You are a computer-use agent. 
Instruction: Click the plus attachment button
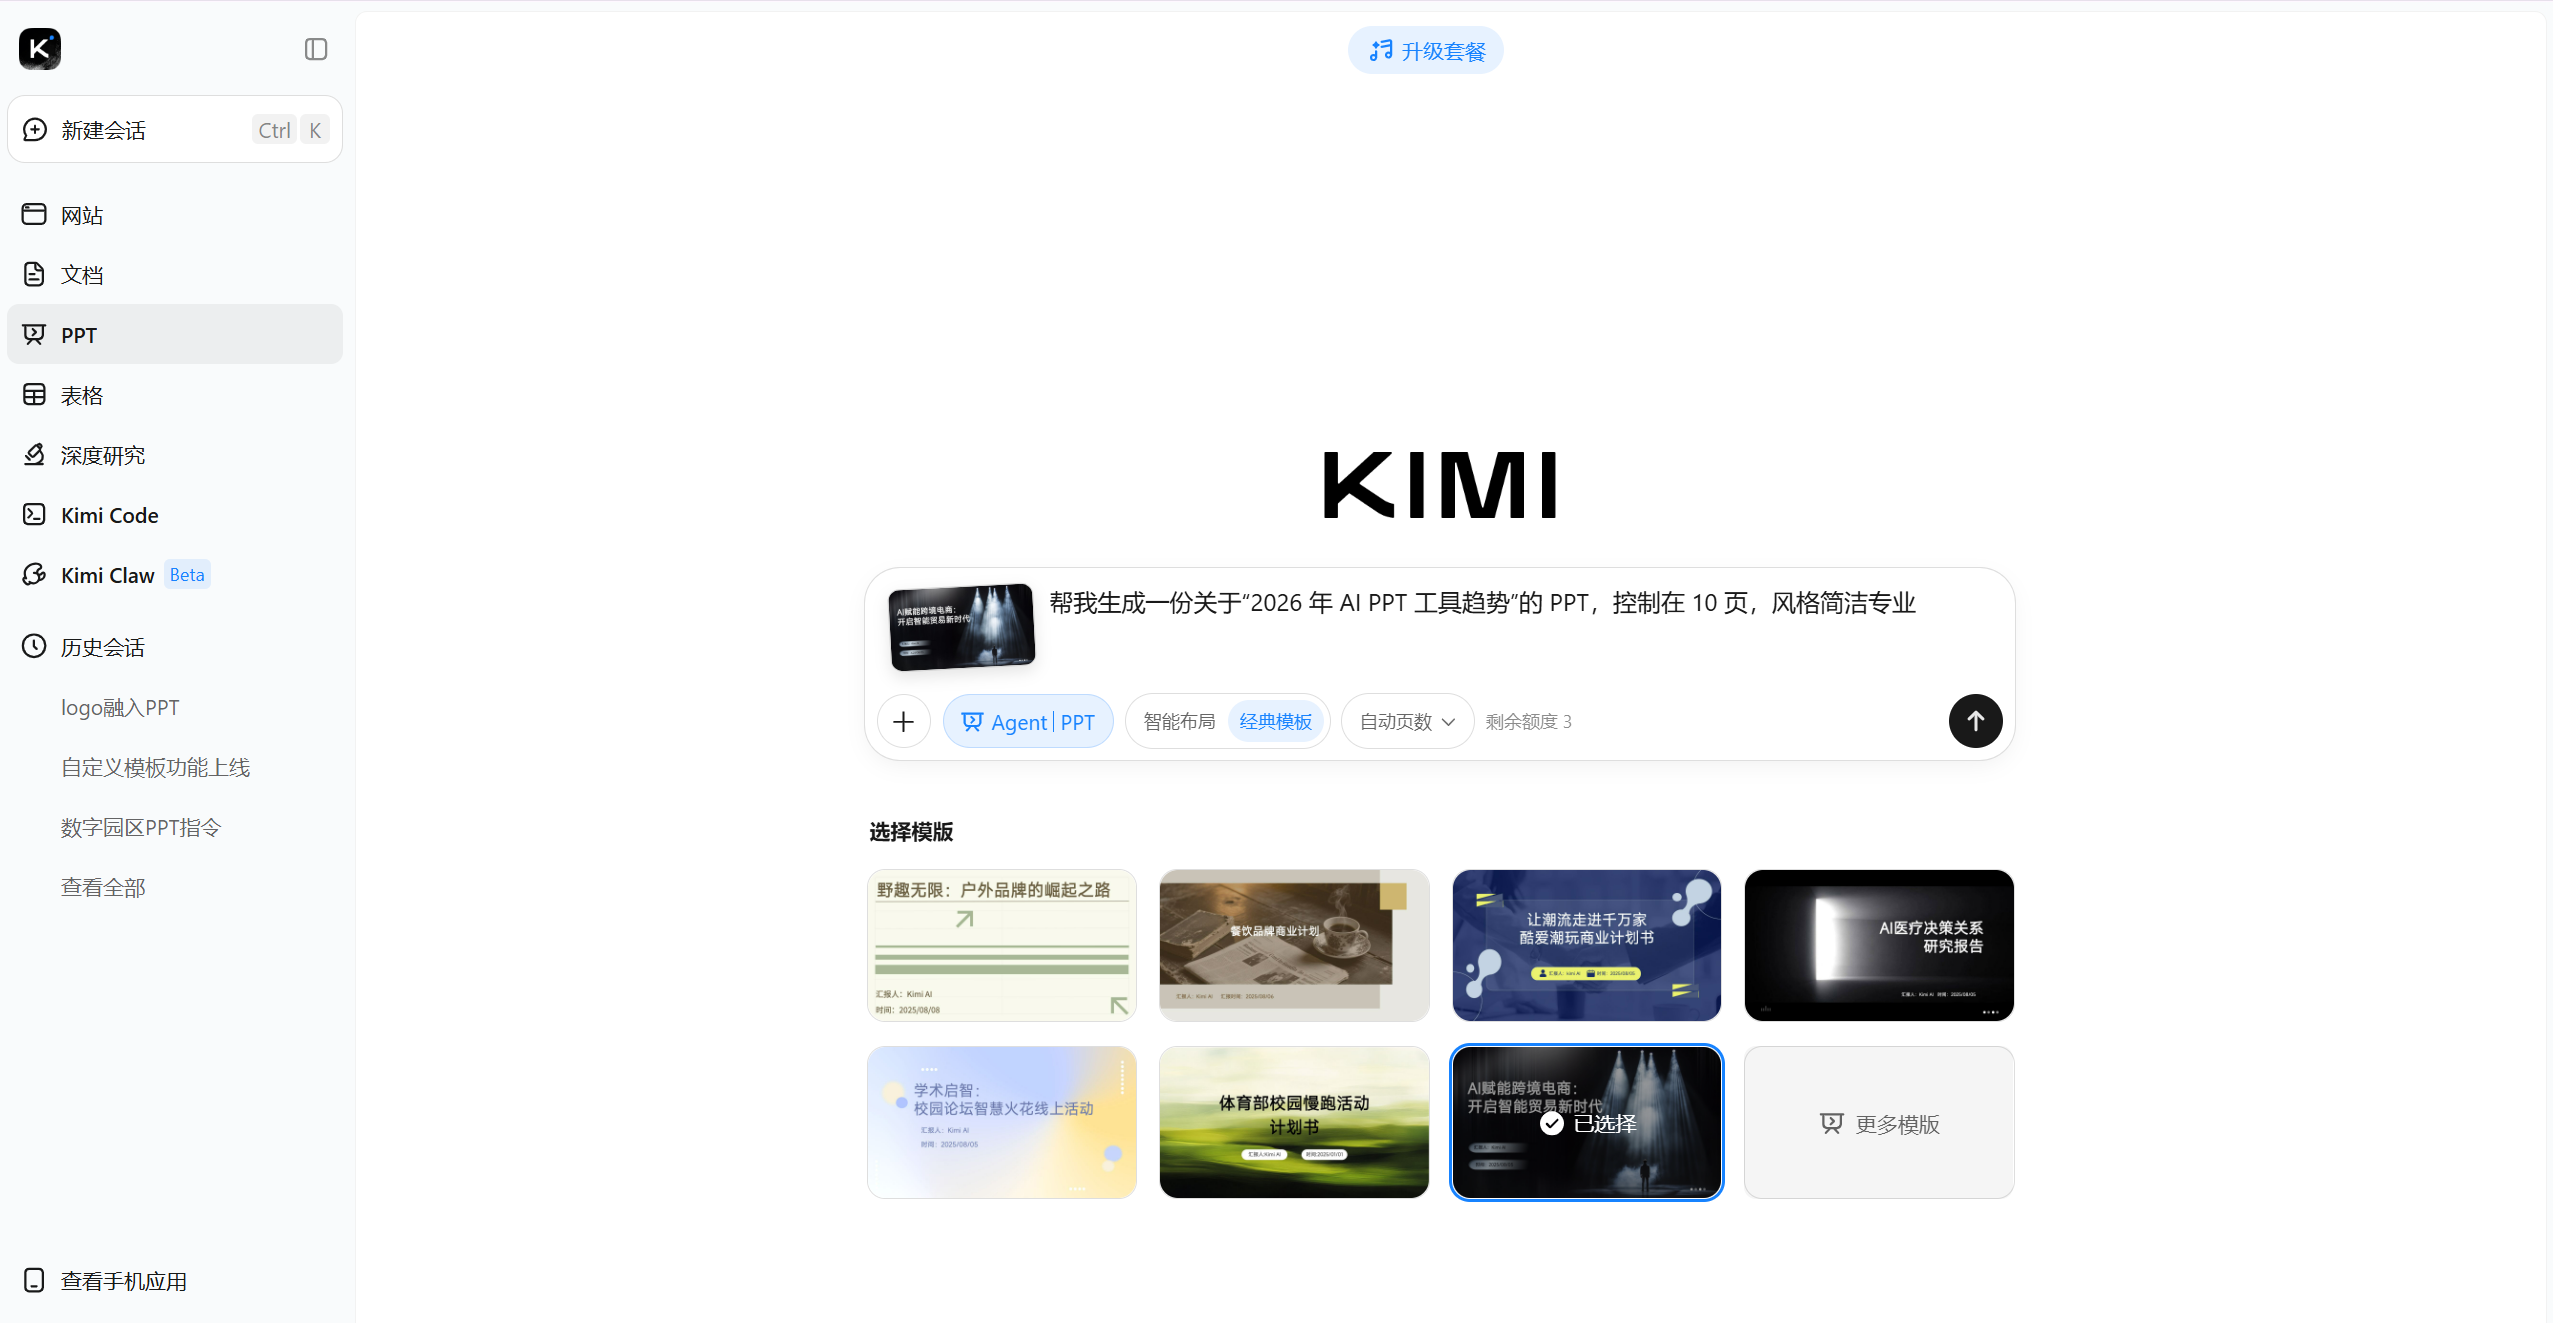[903, 721]
